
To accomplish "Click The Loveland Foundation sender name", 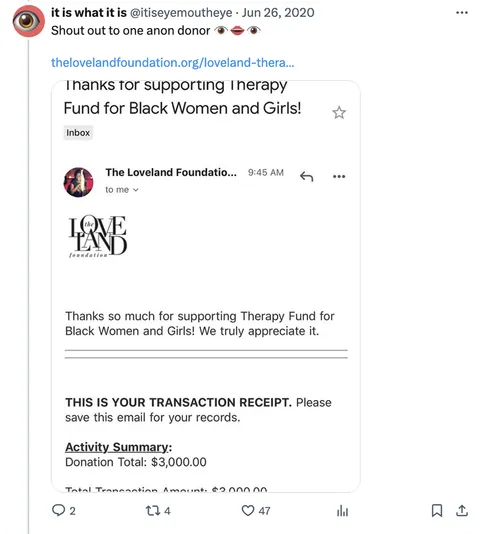I will [171, 173].
